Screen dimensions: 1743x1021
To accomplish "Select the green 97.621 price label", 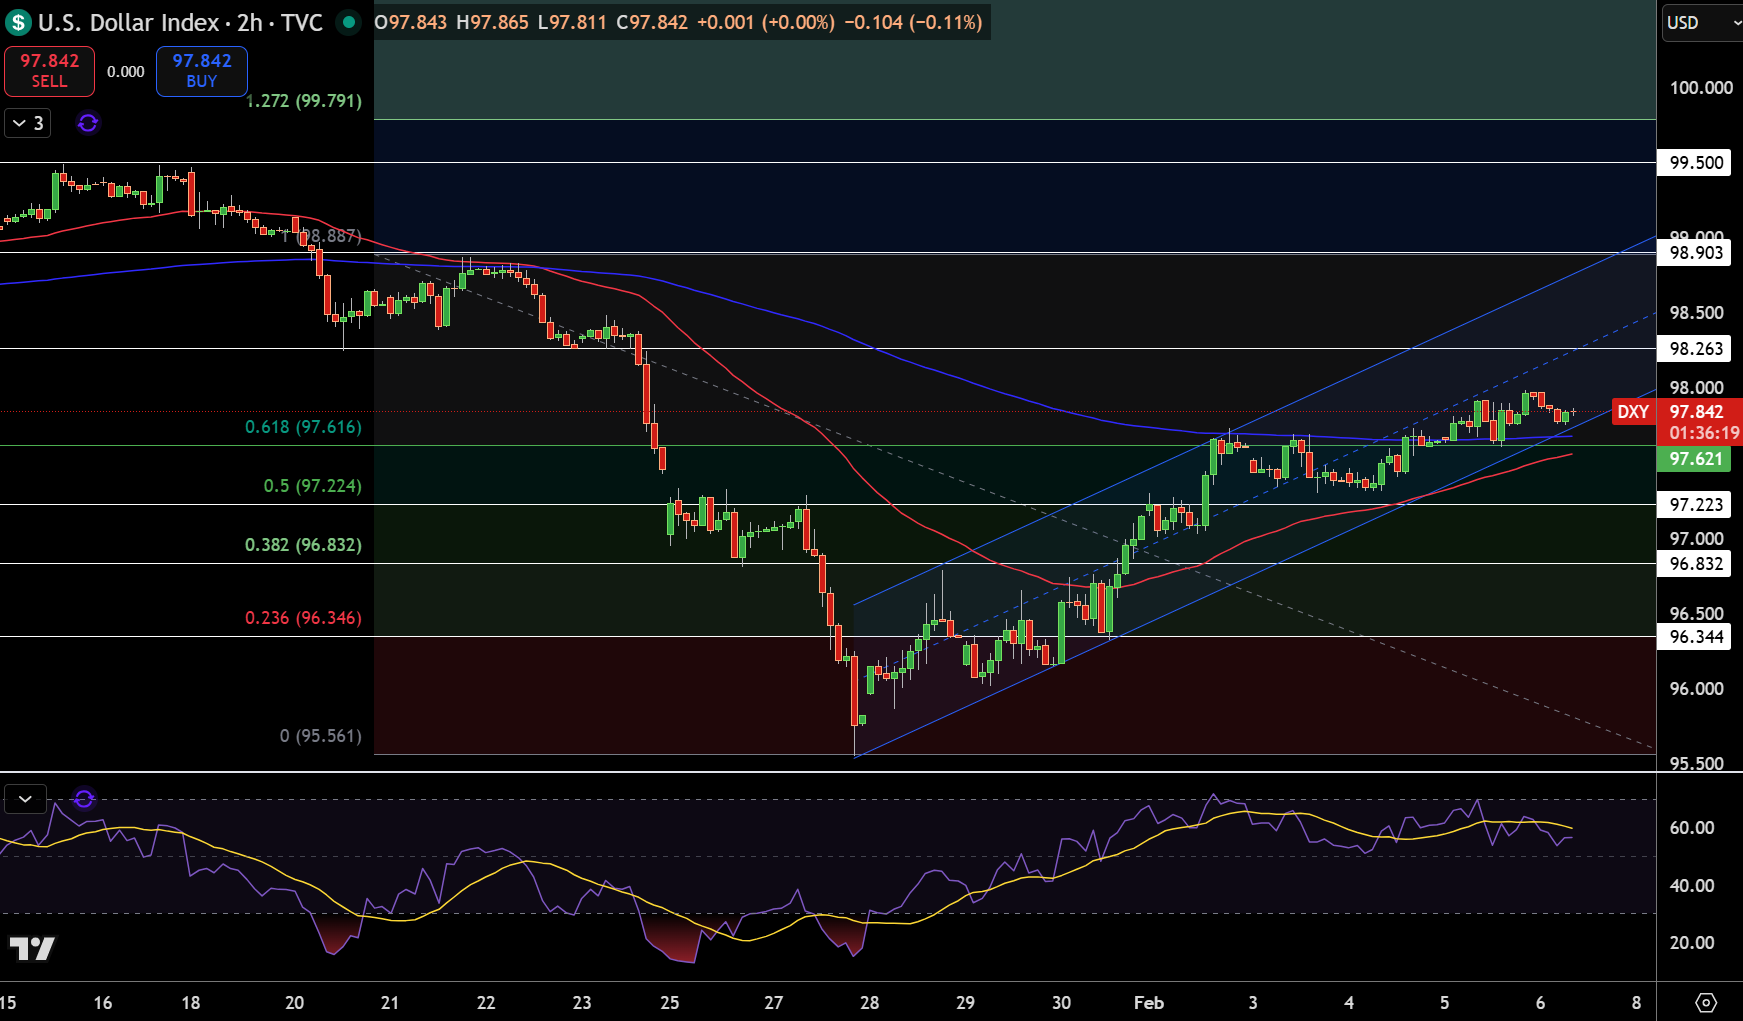I will pyautogui.click(x=1696, y=459).
